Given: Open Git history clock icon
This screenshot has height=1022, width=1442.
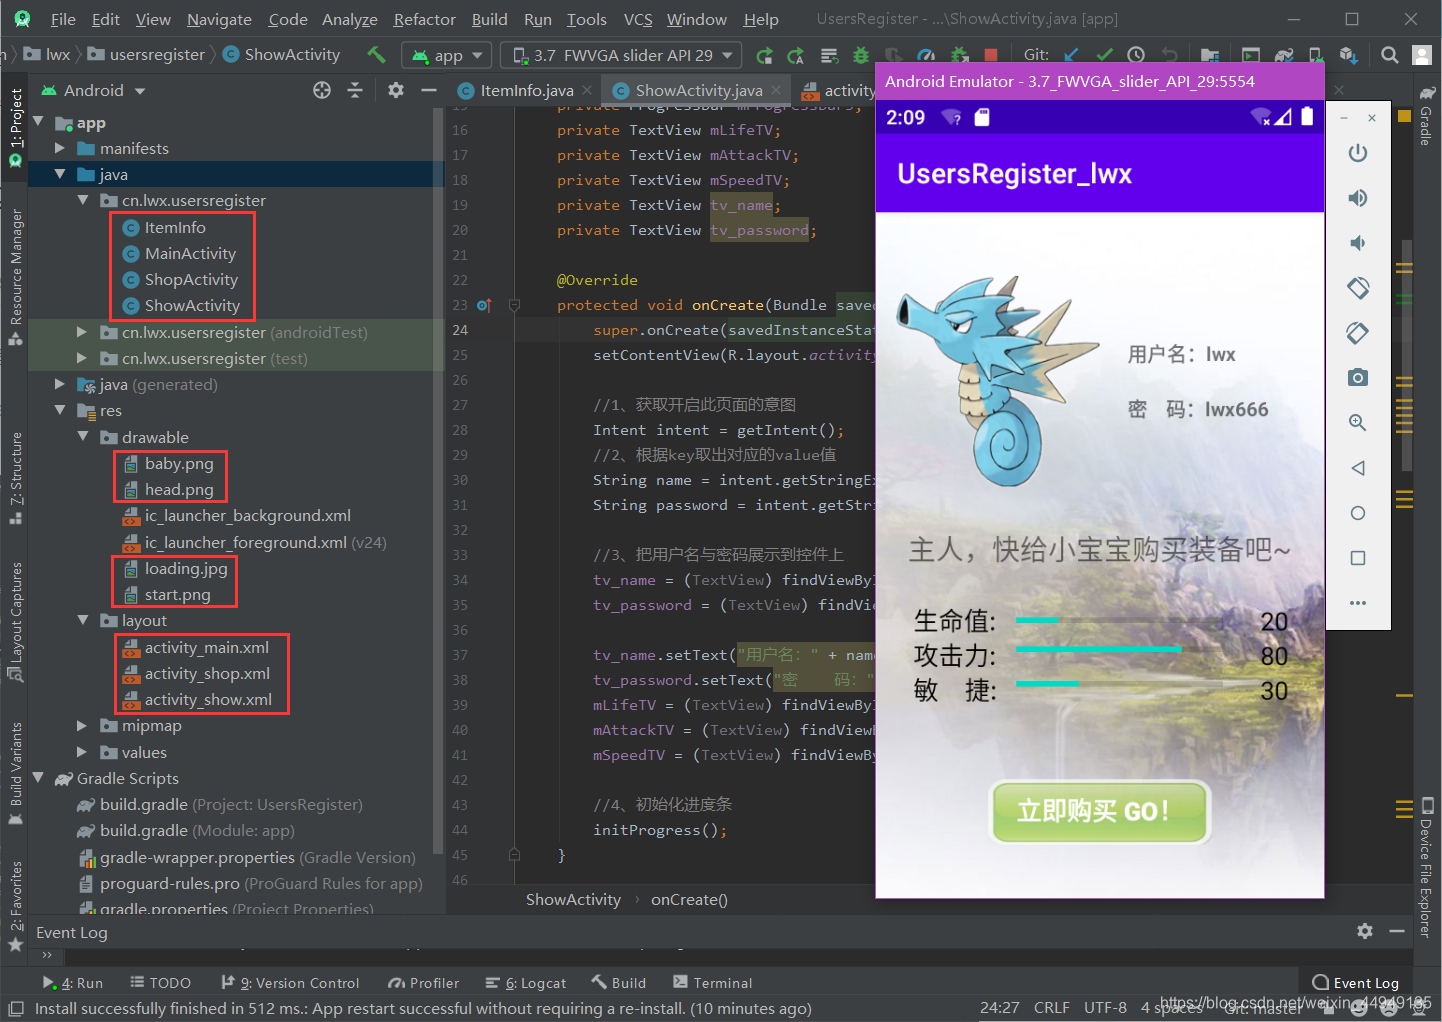Looking at the screenshot, I should point(1136,55).
